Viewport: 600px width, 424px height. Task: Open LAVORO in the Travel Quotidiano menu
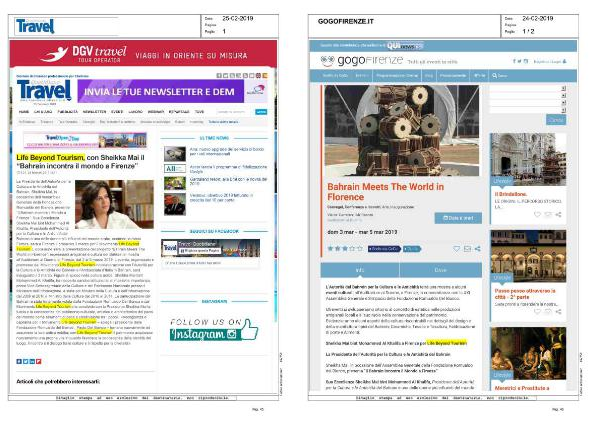(135, 112)
